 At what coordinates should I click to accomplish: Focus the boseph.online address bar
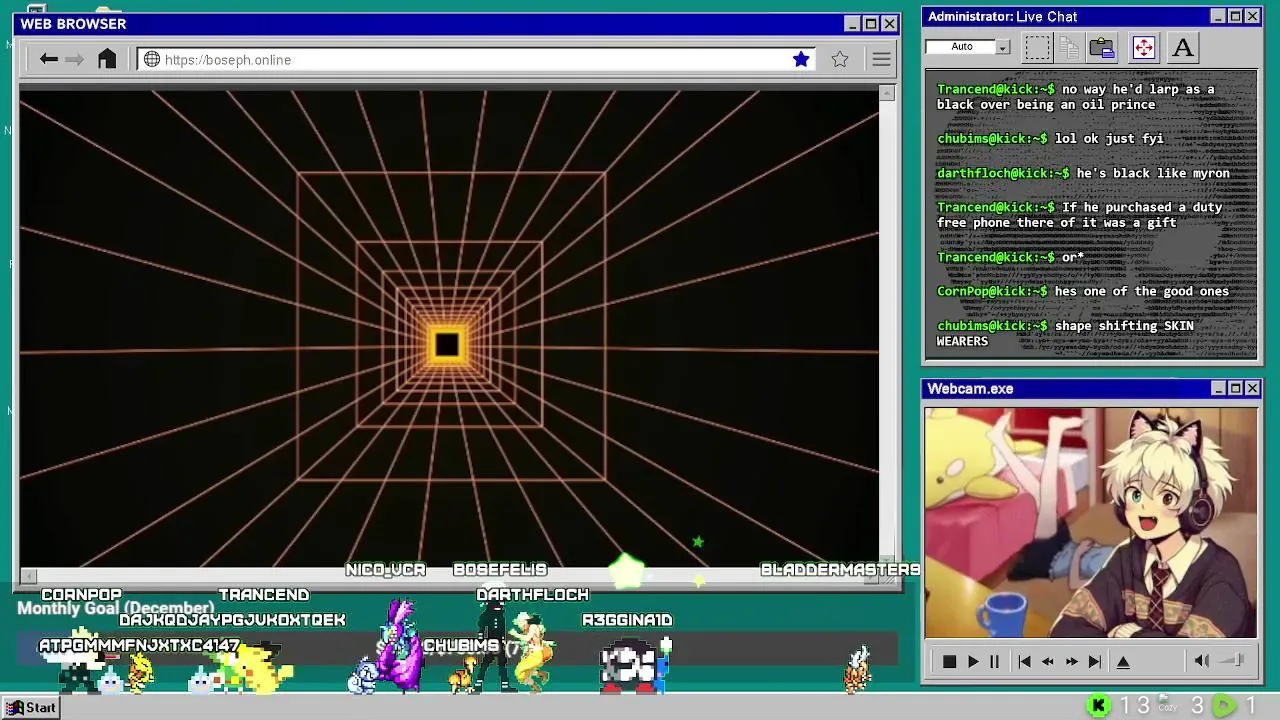[x=477, y=60]
